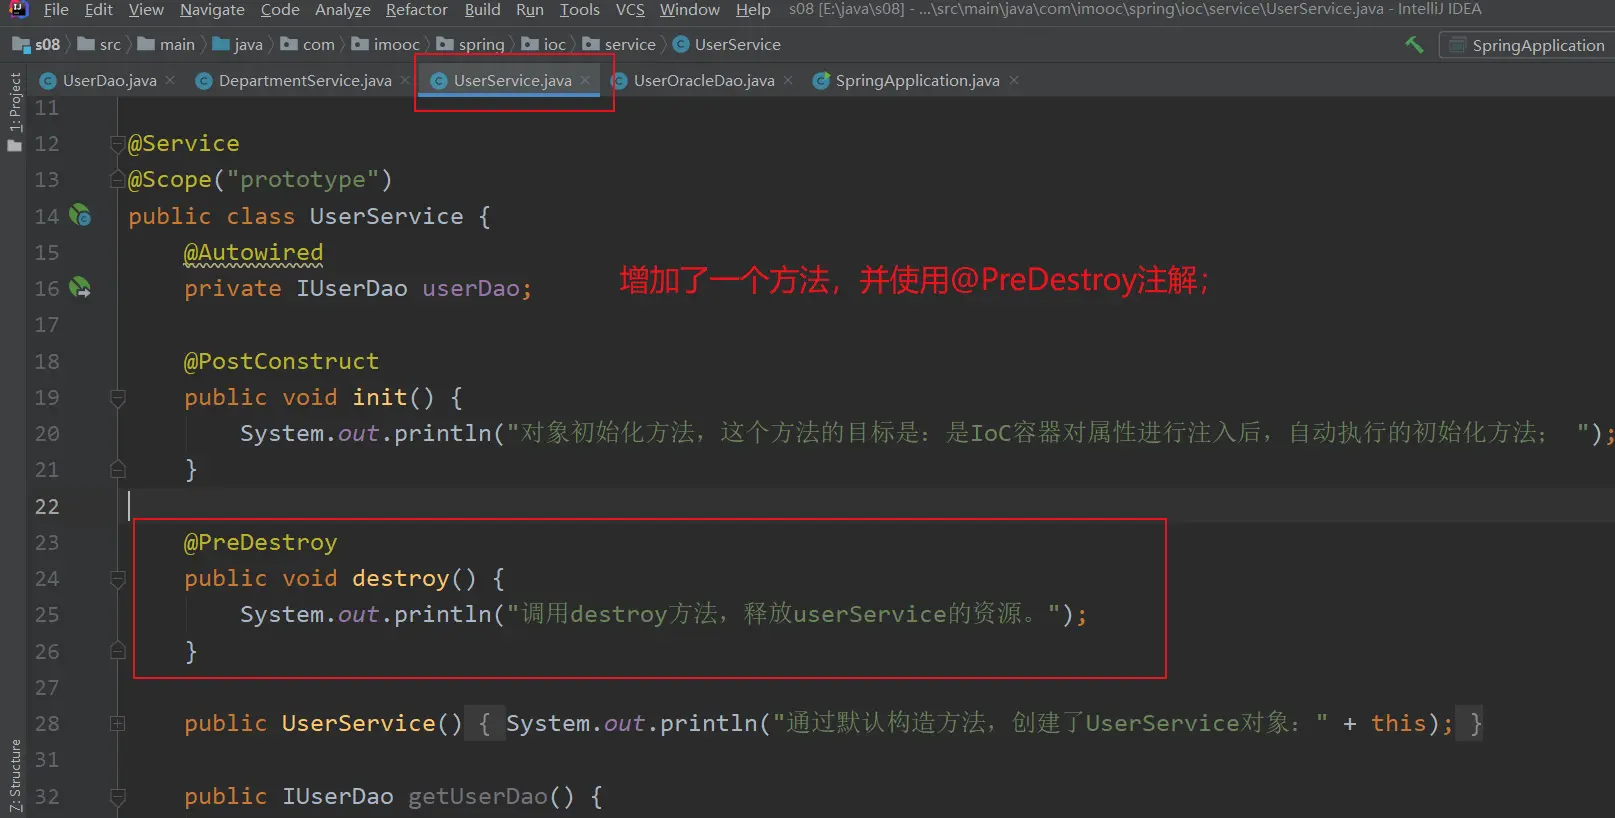Close the UserDao.java editor tab

pyautogui.click(x=171, y=80)
